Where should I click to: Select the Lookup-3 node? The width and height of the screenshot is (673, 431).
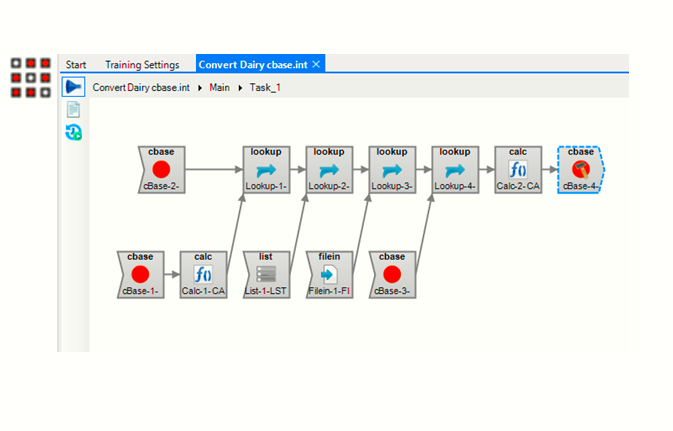click(392, 169)
